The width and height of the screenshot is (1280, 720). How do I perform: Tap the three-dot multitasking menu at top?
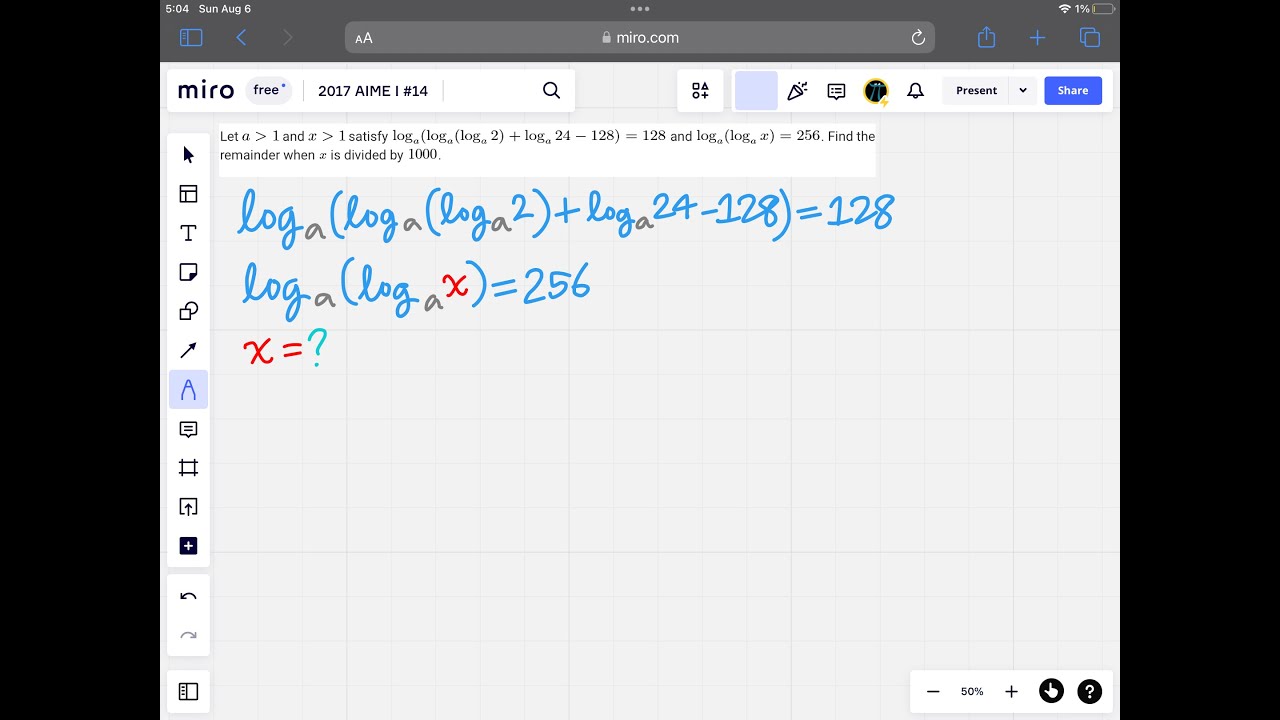[640, 9]
